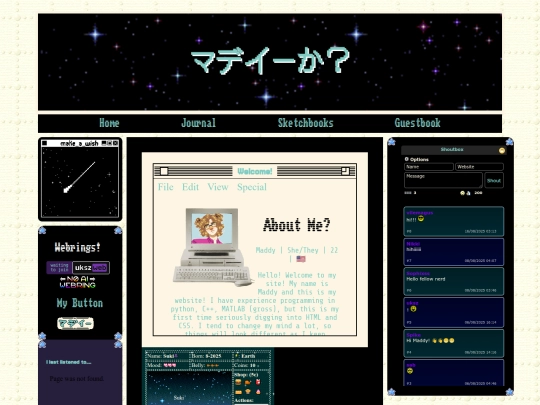This screenshot has height=405, width=540.
Task: Click the pet 'Mood:' hearts row
Action: coord(167,365)
